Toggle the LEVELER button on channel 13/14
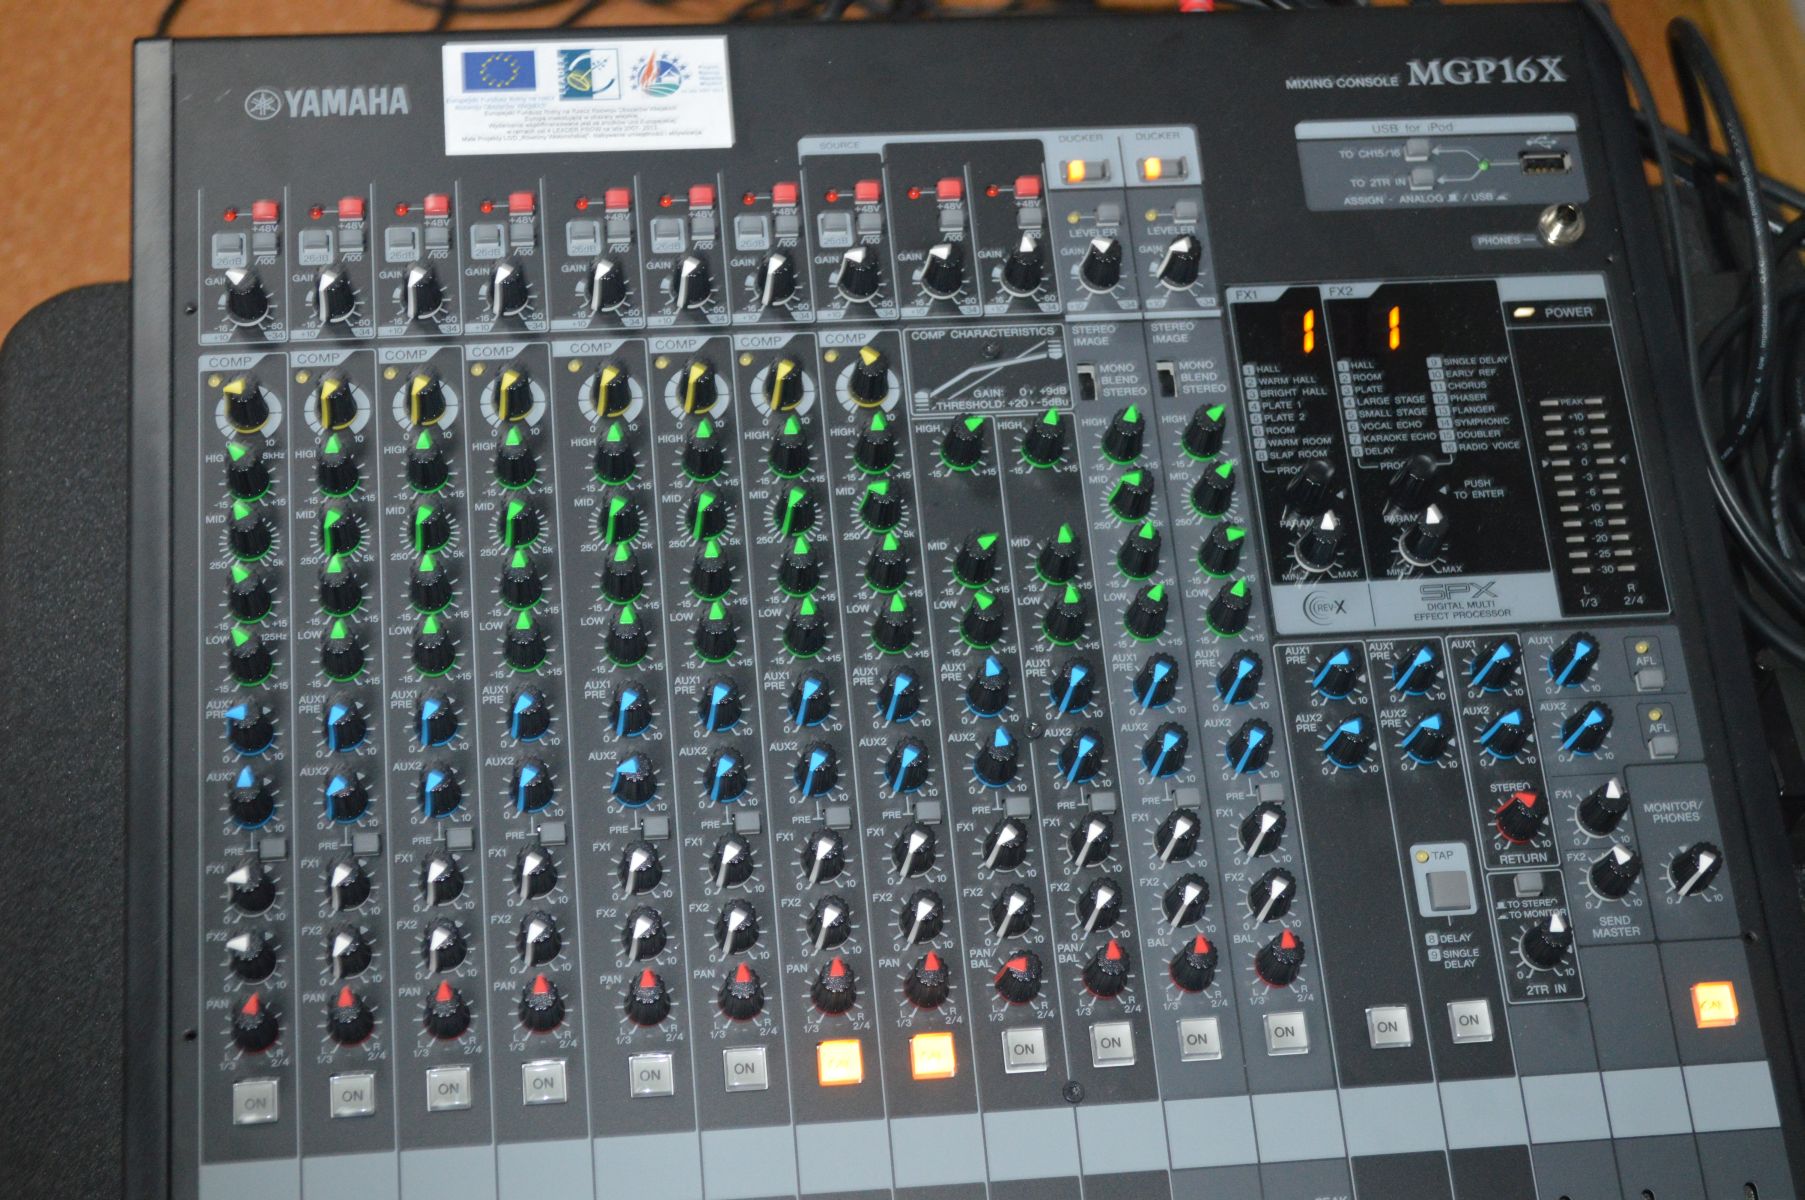1805x1200 pixels. click(x=1106, y=213)
